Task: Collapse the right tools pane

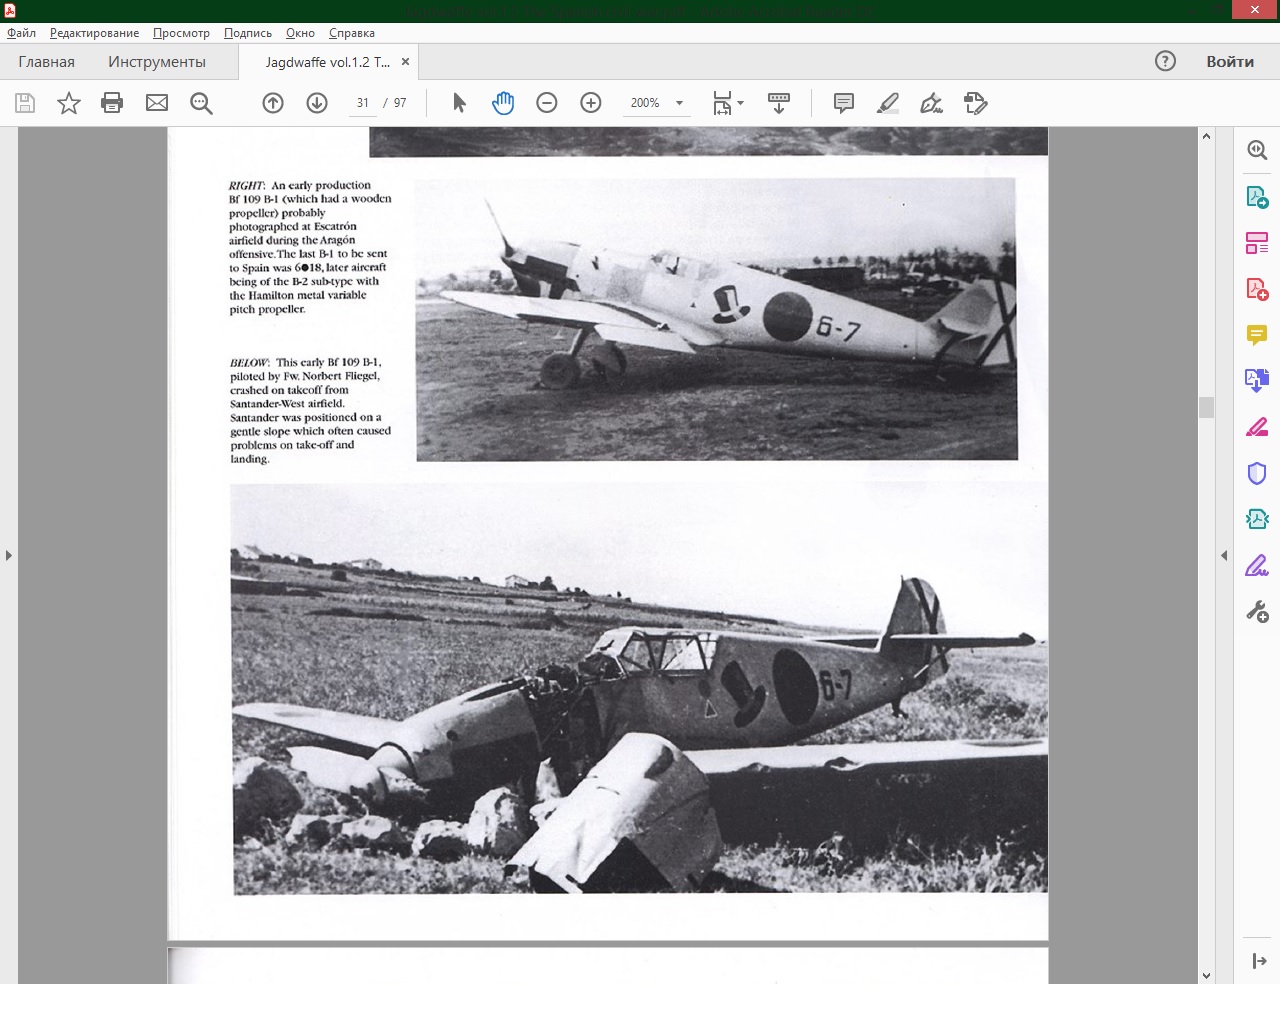Action: [x=1224, y=555]
